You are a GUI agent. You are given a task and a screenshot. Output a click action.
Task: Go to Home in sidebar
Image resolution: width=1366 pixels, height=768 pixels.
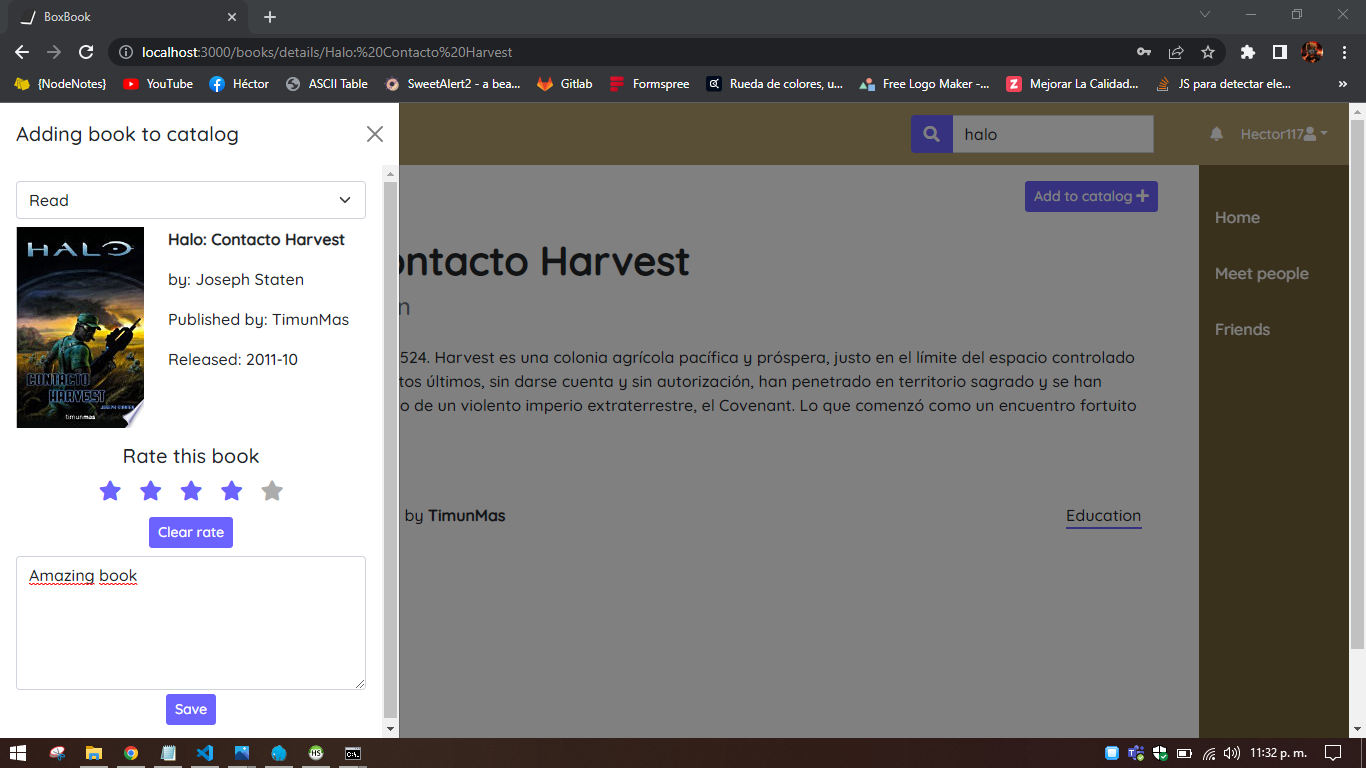pyautogui.click(x=1237, y=217)
